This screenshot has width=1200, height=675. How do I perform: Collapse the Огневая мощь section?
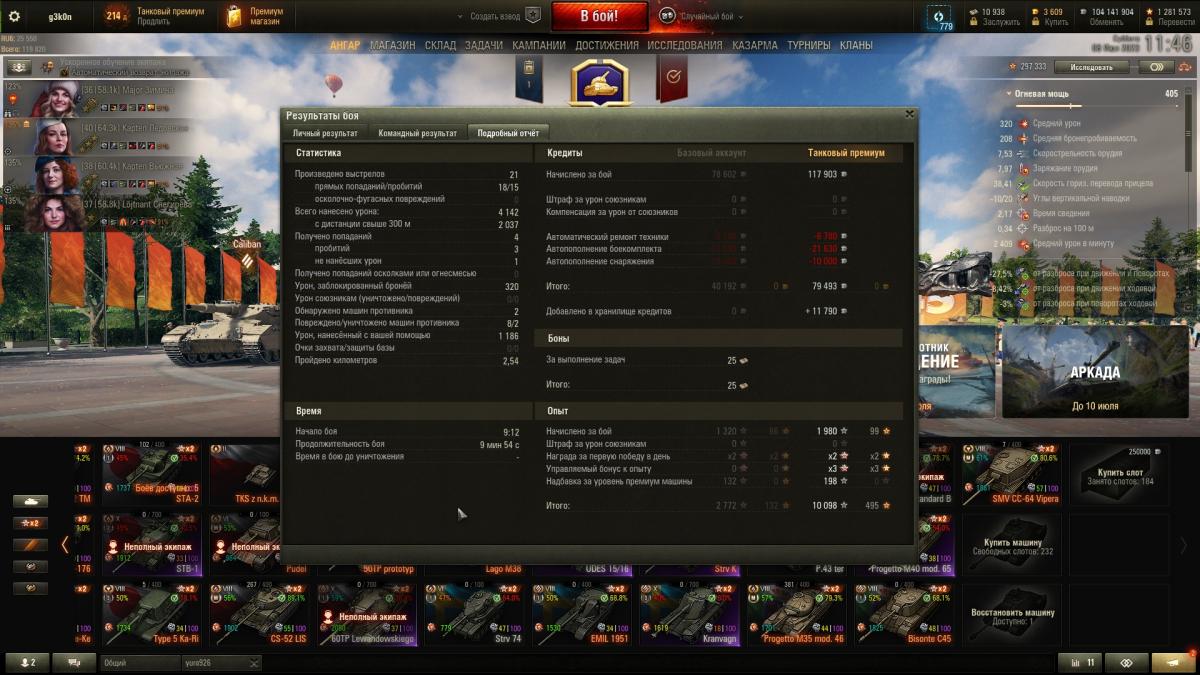1009,93
